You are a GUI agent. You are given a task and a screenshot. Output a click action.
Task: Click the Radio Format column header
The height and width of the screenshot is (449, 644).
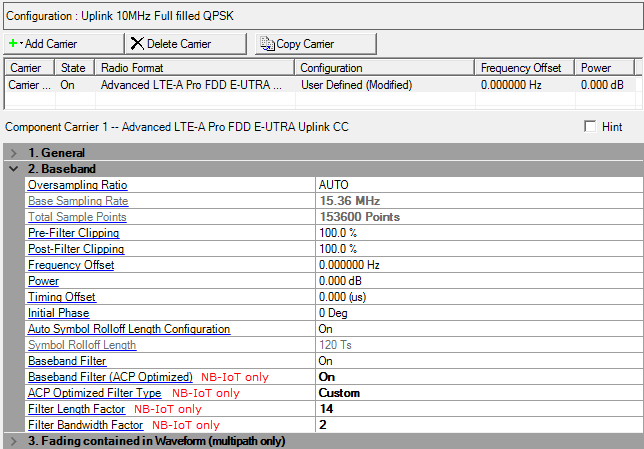tap(195, 67)
